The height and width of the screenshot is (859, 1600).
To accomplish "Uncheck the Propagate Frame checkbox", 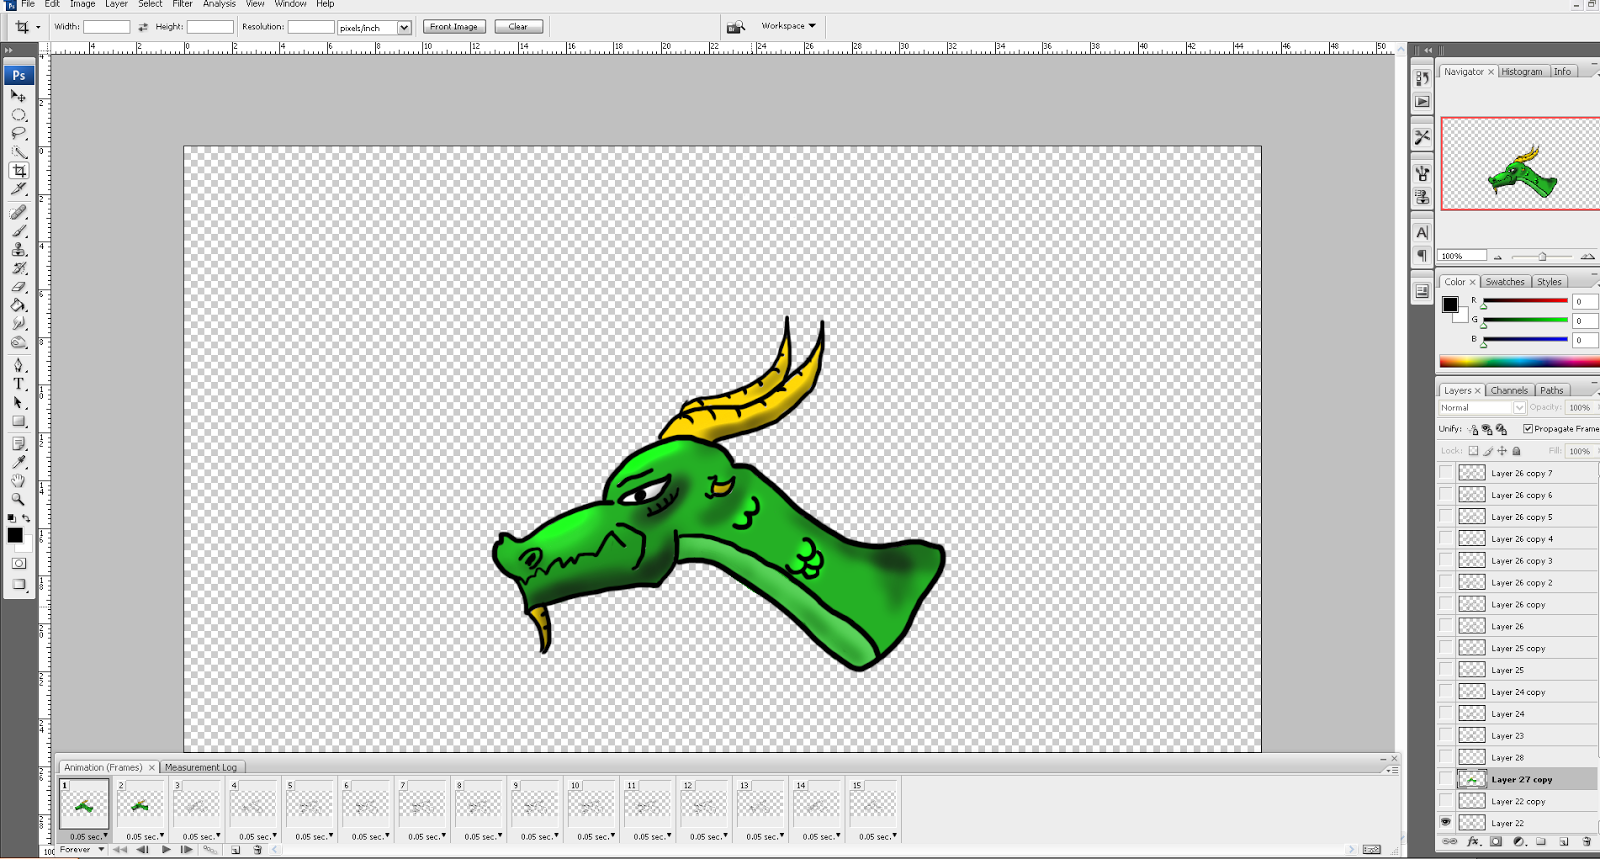I will point(1528,429).
